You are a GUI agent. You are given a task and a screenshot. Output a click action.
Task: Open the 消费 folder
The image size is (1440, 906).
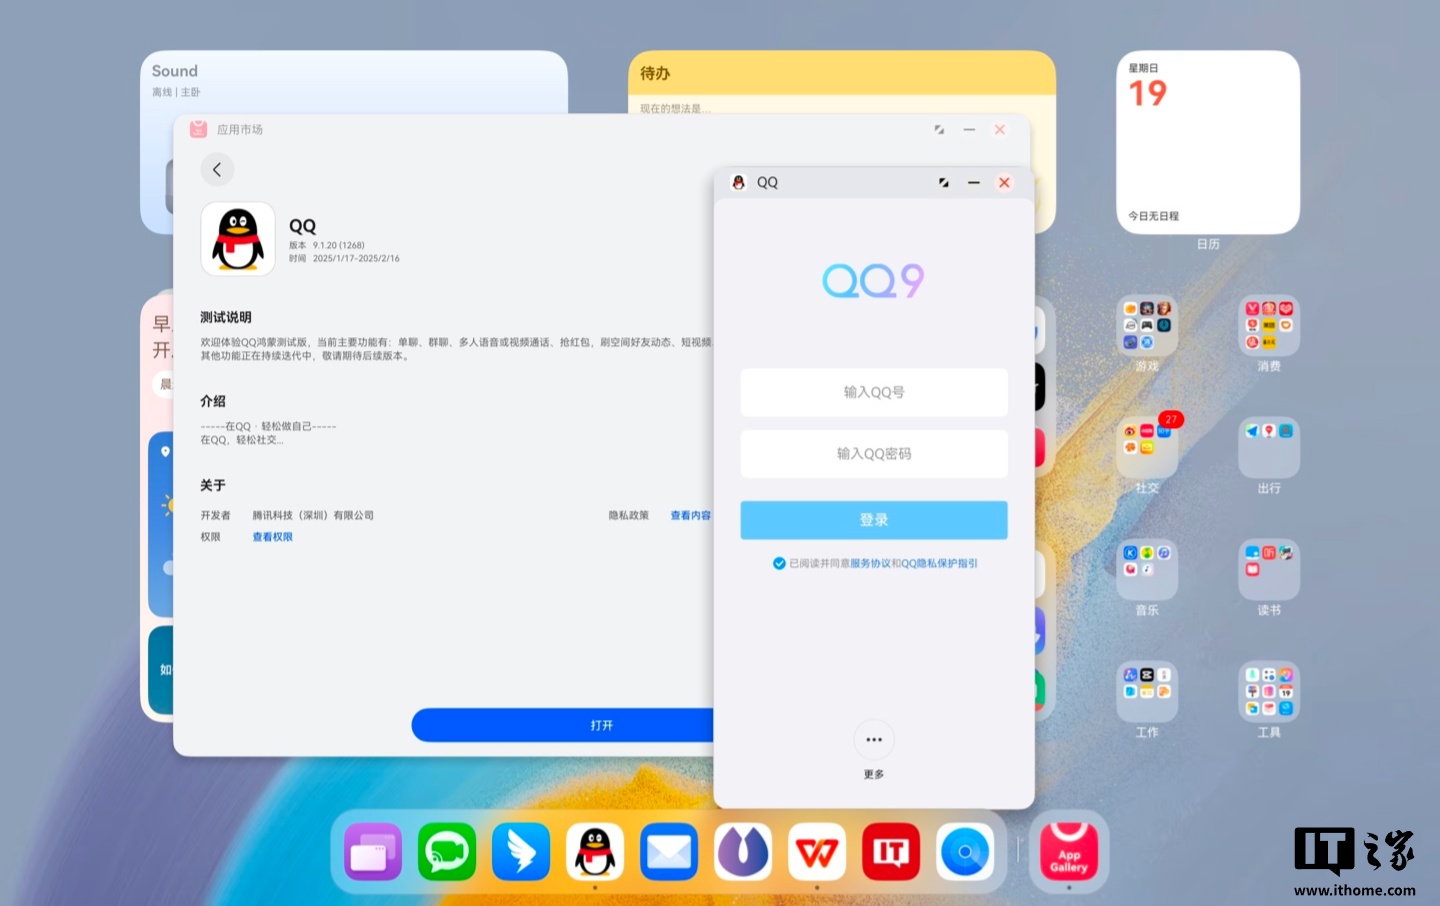click(x=1269, y=326)
